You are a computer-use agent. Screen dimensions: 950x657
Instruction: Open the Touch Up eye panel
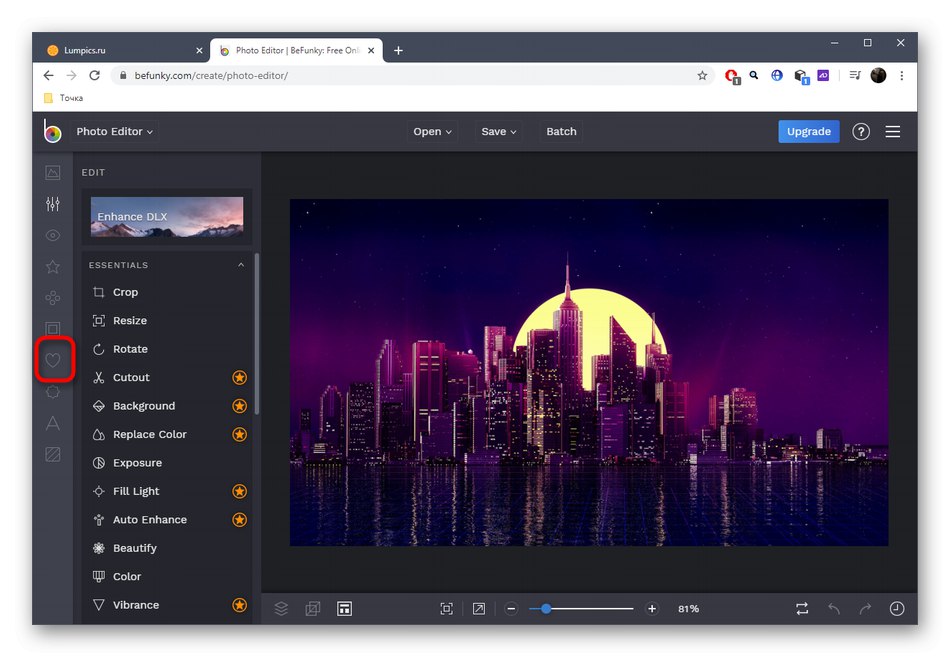coord(53,236)
